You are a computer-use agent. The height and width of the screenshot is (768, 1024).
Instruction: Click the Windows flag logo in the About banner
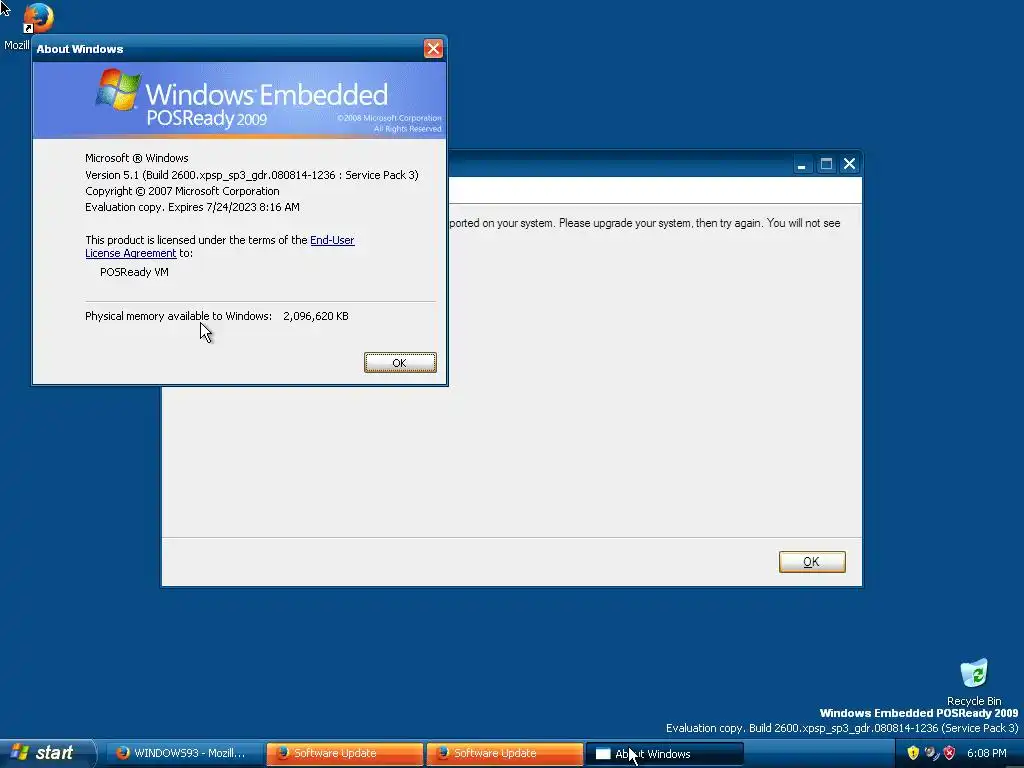(x=118, y=90)
